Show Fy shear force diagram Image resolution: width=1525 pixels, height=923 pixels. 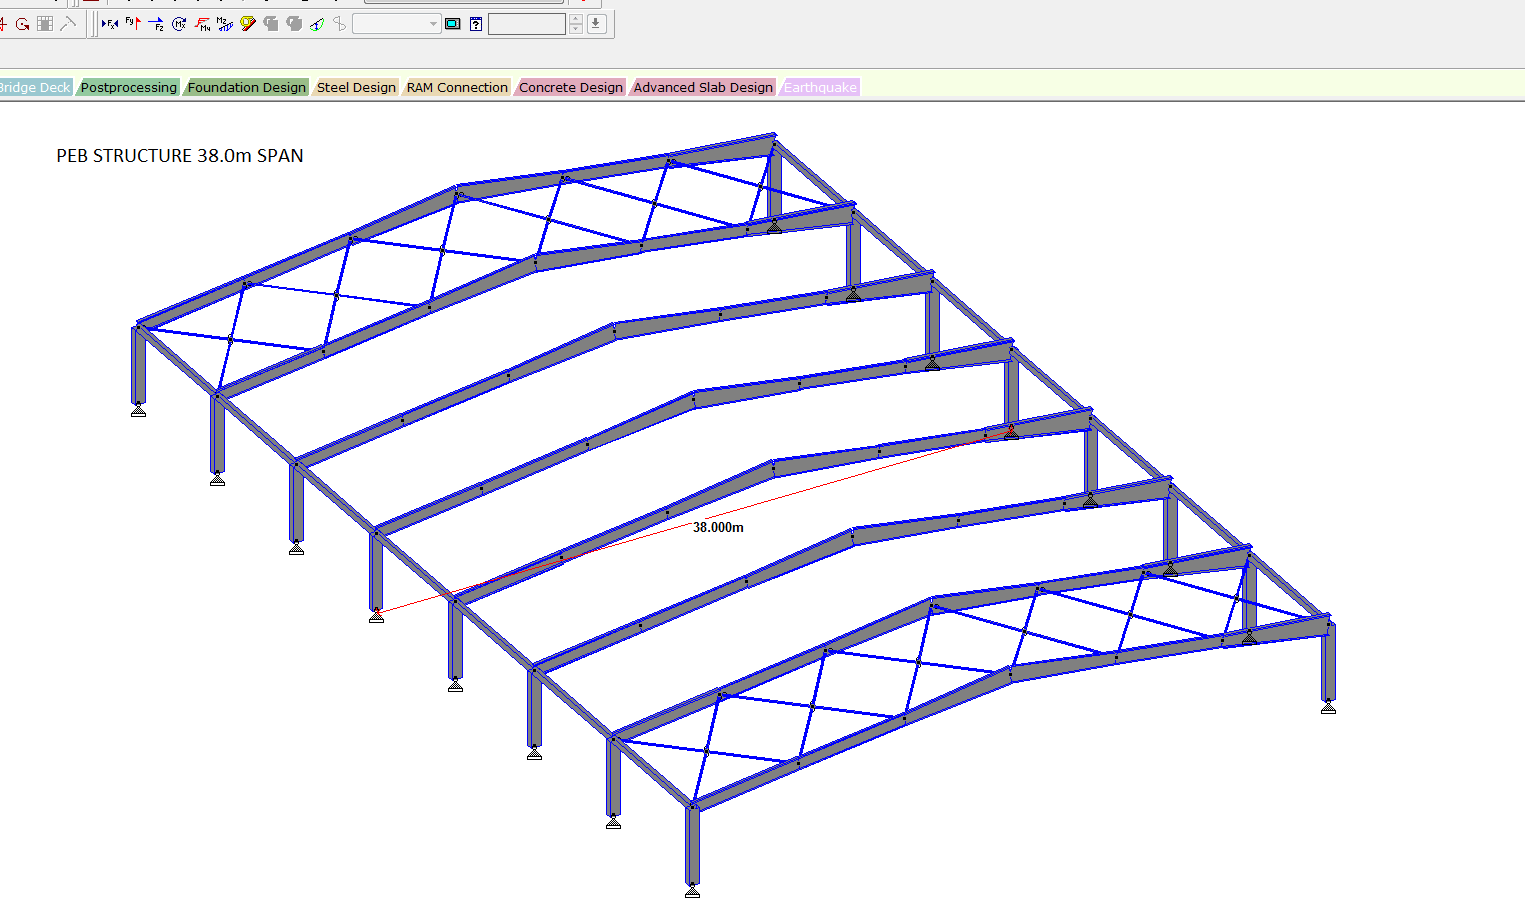[x=133, y=24]
